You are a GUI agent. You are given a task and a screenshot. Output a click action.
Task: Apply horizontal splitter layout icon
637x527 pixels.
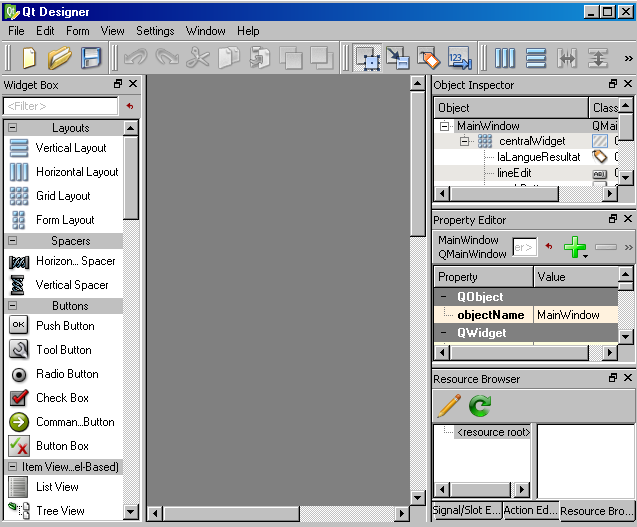[567, 58]
